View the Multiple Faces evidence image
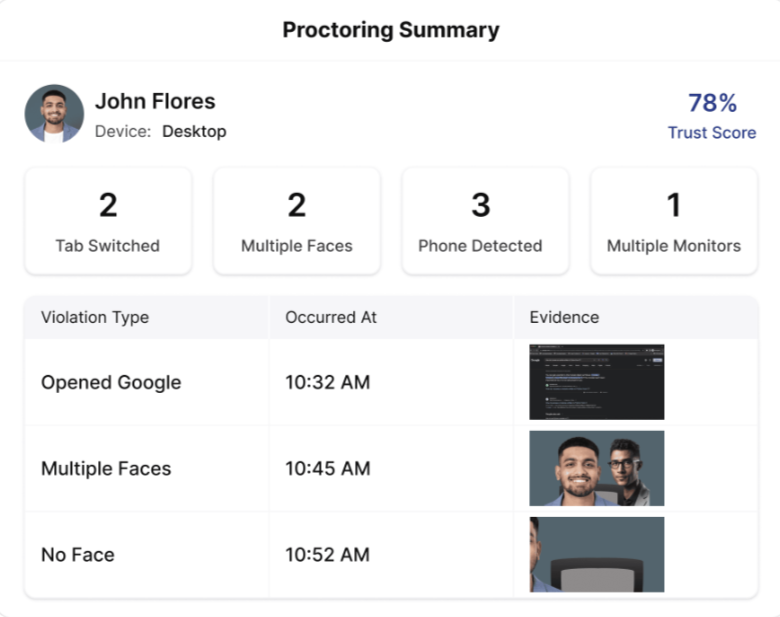This screenshot has width=780, height=617. (596, 468)
